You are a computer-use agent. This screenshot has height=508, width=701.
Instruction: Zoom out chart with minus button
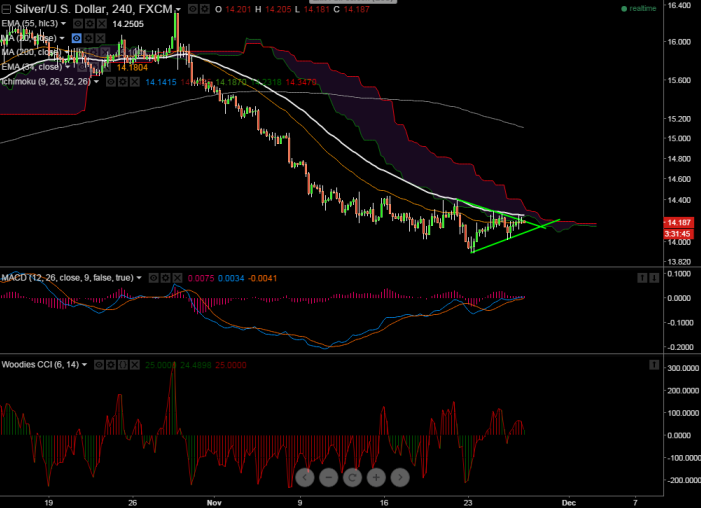coord(329,478)
